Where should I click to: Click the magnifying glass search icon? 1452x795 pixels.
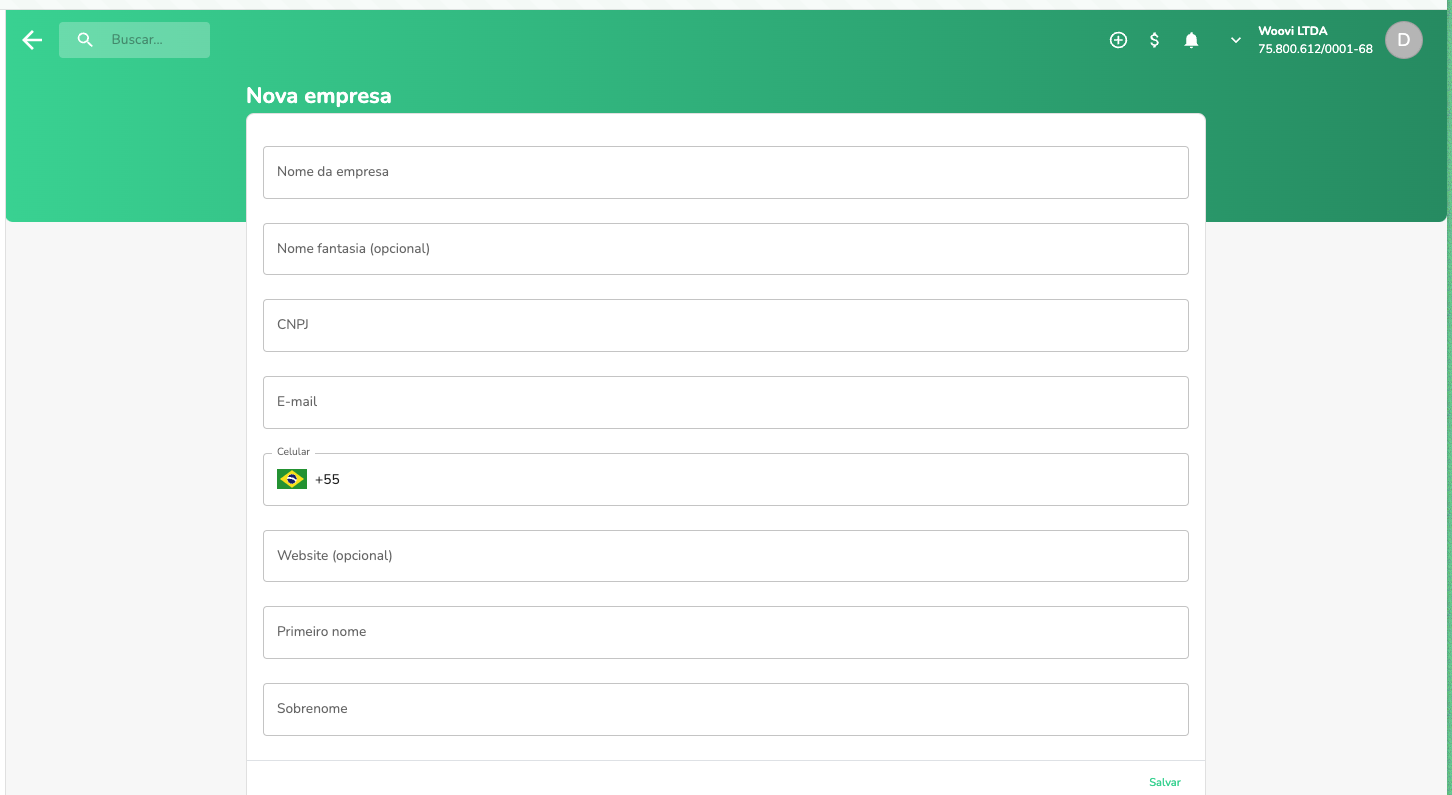point(85,40)
